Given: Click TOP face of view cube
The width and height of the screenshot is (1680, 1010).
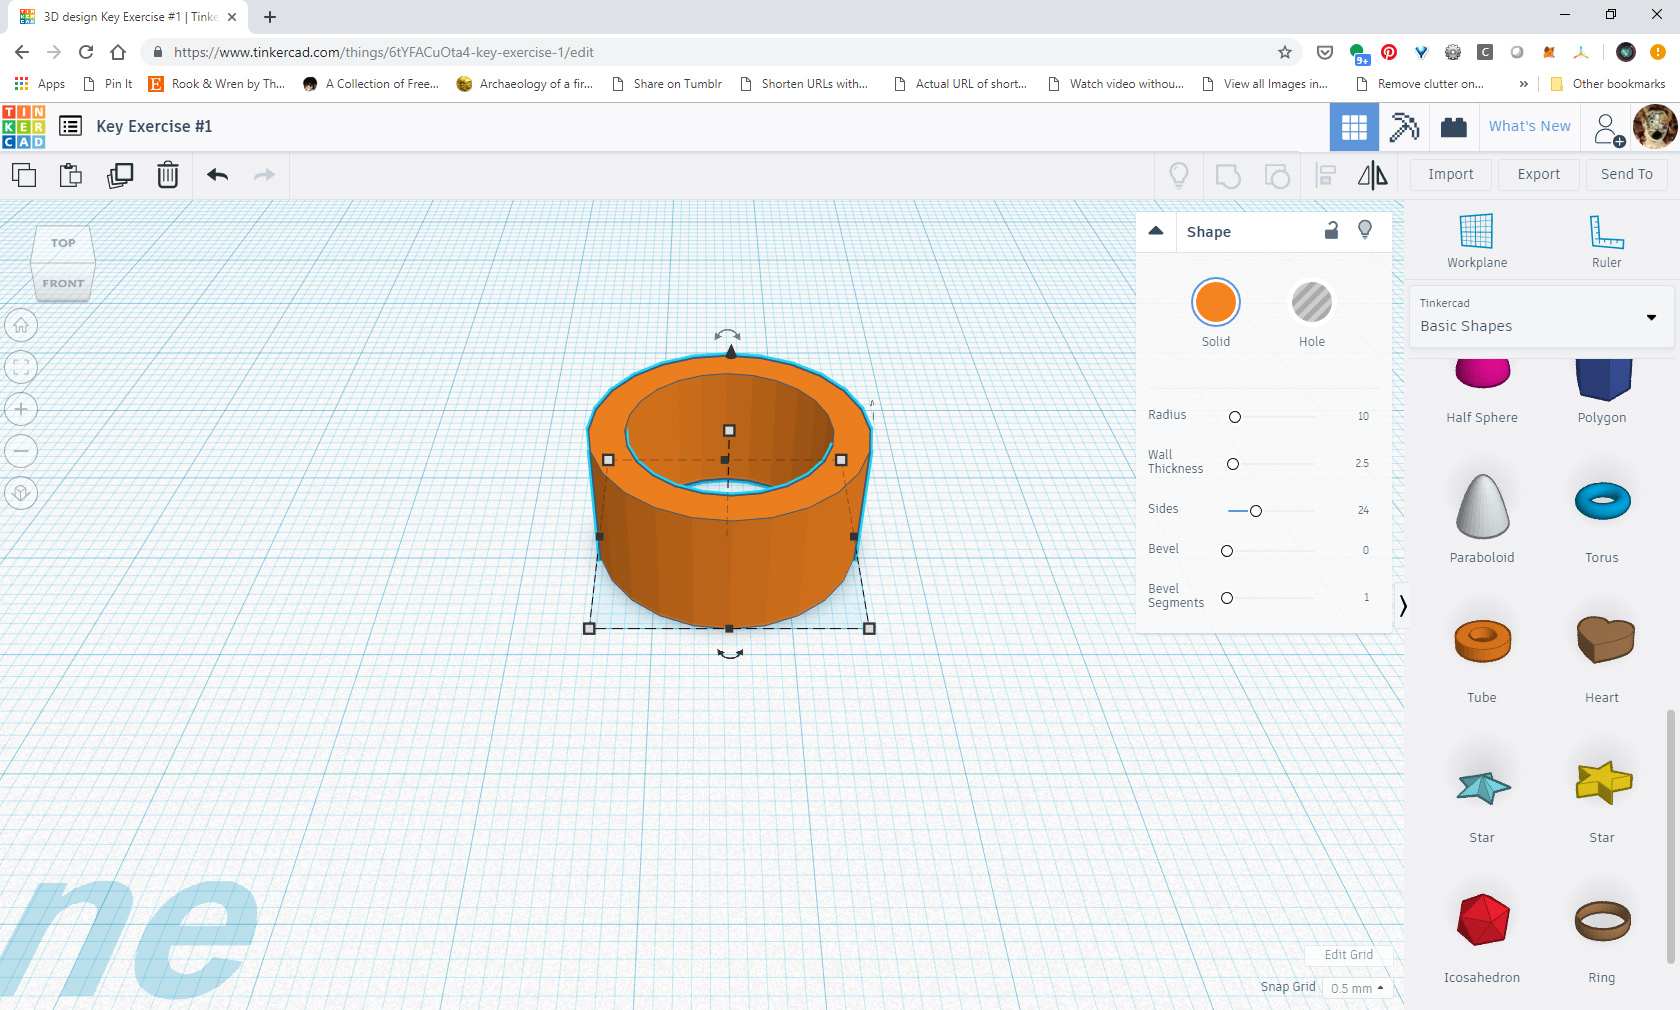Looking at the screenshot, I should point(63,243).
